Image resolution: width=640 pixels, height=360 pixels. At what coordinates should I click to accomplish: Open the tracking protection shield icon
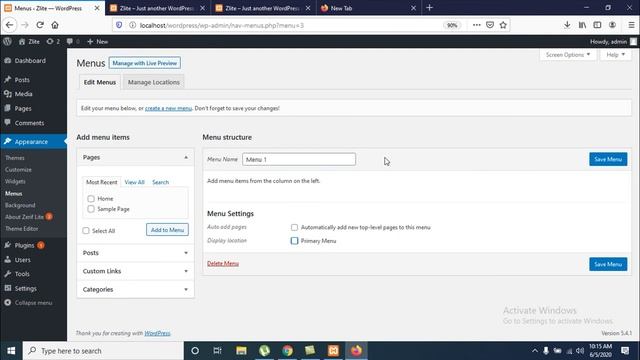119,25
